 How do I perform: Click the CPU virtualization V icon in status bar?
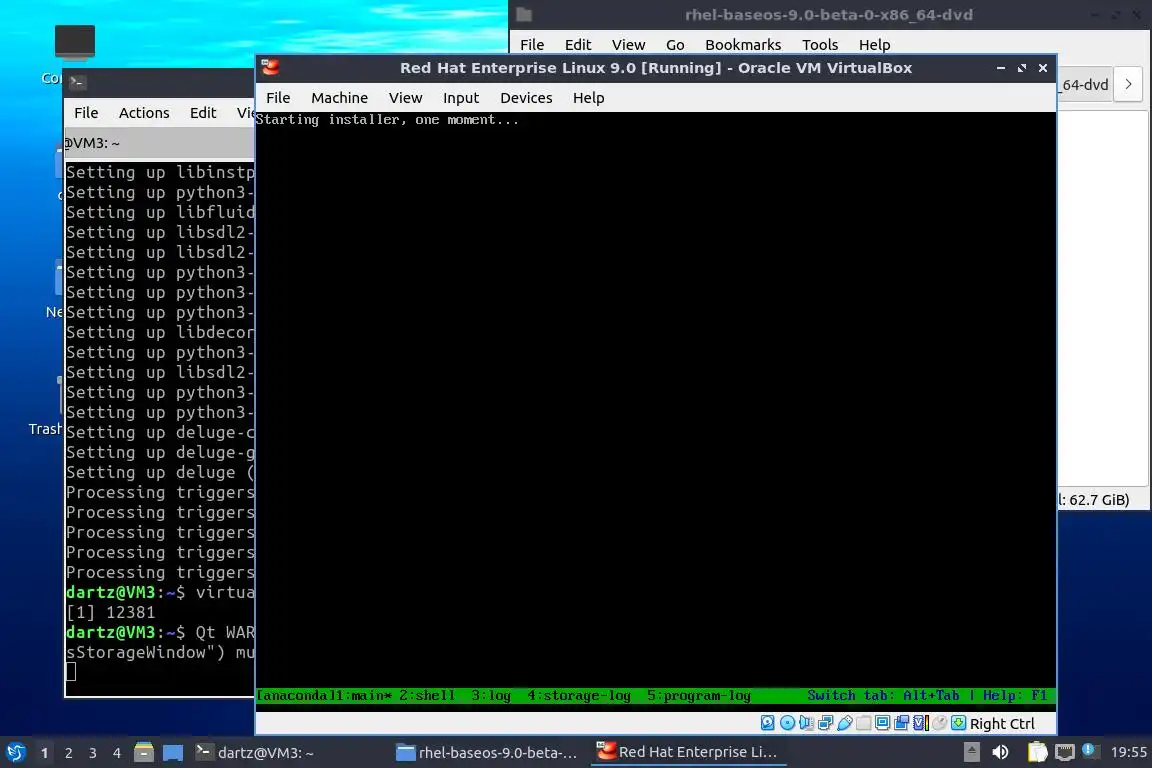[x=921, y=723]
